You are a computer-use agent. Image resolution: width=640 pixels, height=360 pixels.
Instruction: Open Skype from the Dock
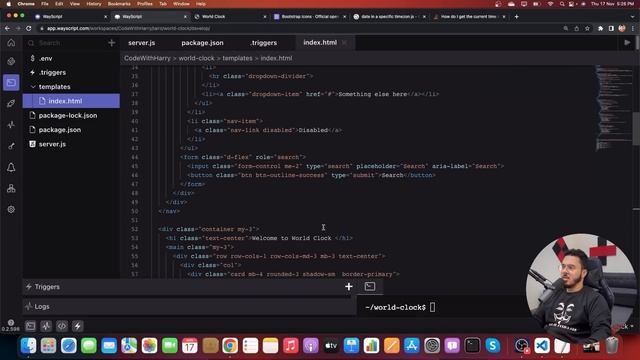click(x=493, y=346)
